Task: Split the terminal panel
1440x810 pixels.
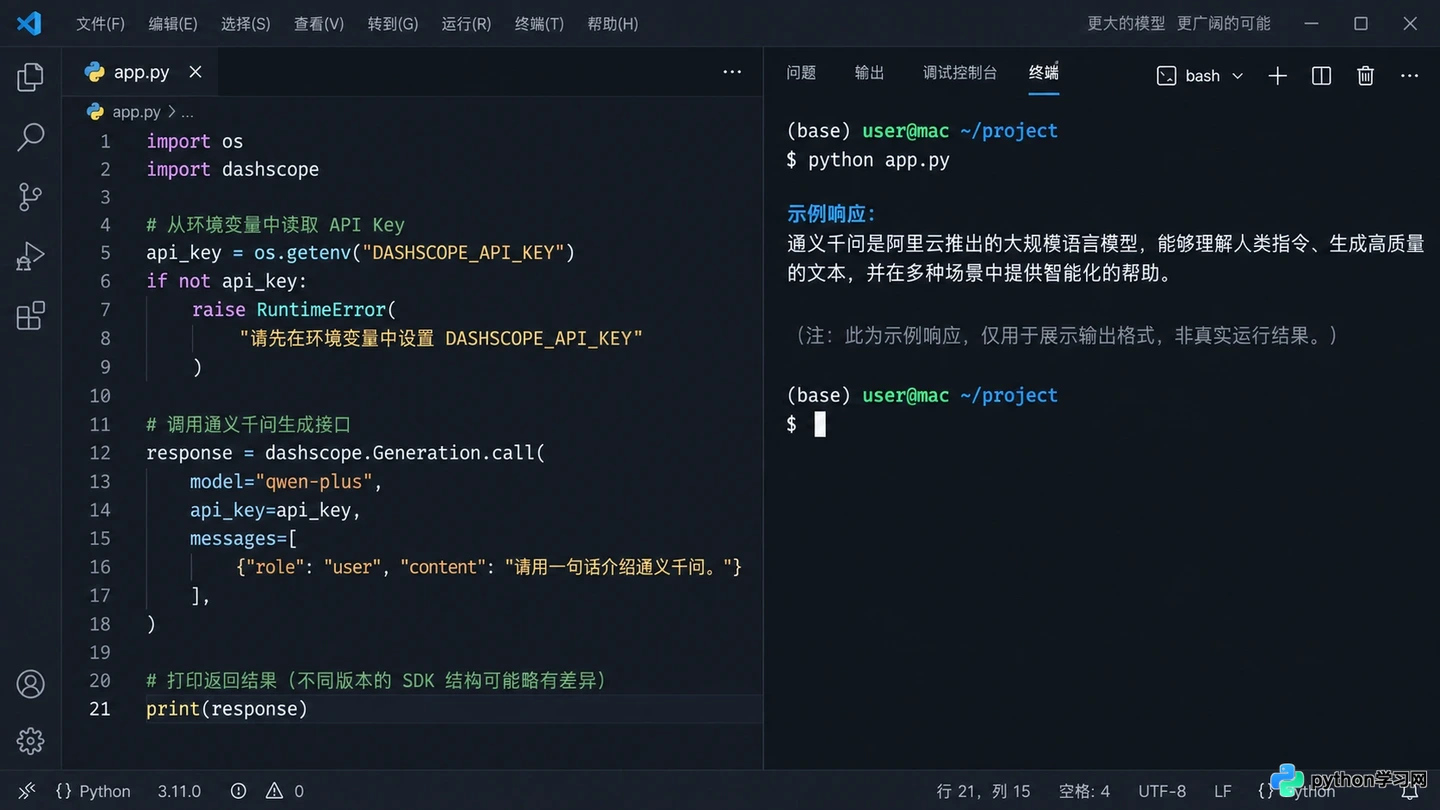Action: pos(1321,76)
